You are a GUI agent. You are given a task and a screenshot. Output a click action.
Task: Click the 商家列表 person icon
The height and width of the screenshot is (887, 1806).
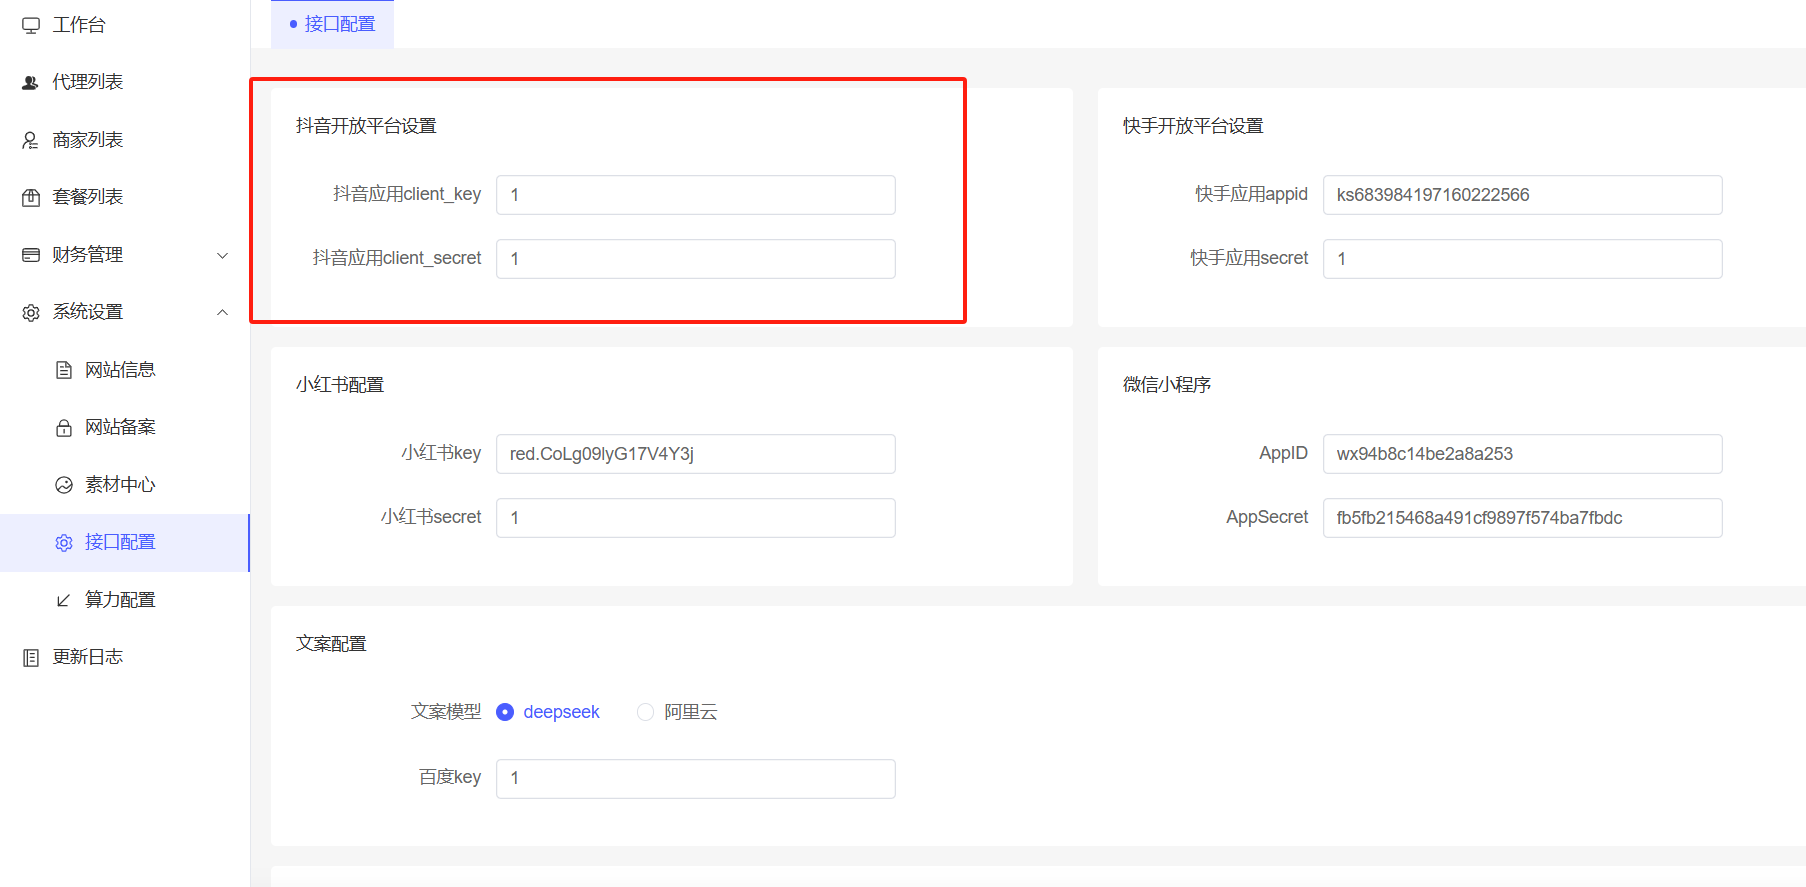(x=31, y=140)
